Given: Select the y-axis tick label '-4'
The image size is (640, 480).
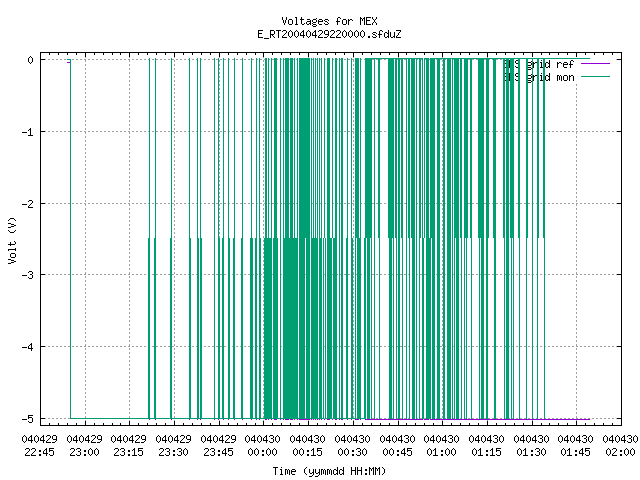Looking at the screenshot, I should click(x=28, y=347).
